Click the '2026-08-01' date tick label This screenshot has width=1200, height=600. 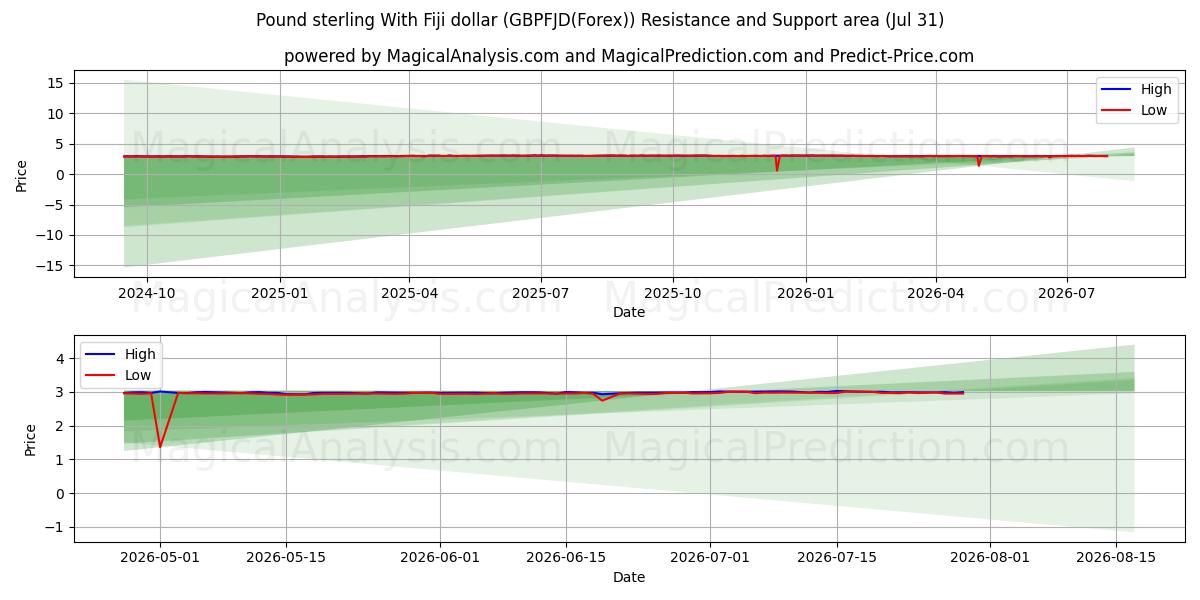(990, 558)
